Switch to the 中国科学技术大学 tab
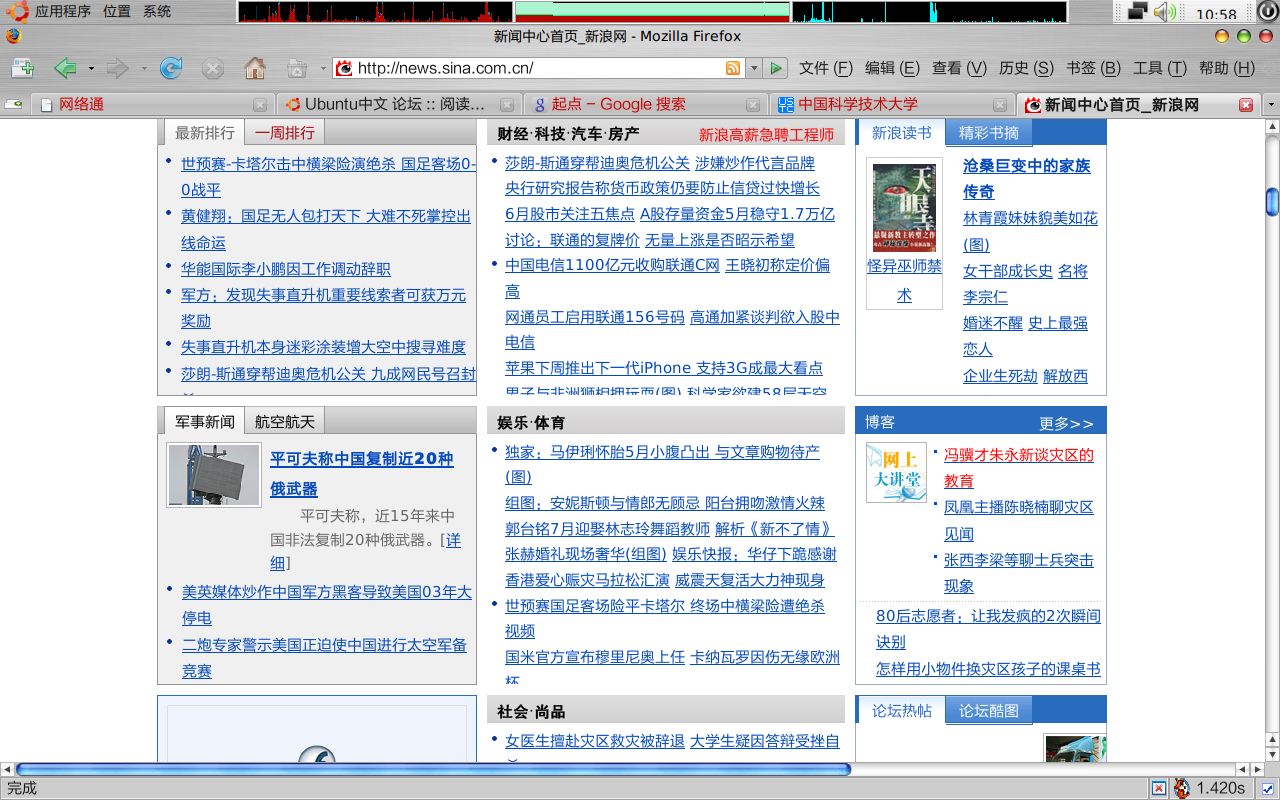 [x=891, y=104]
